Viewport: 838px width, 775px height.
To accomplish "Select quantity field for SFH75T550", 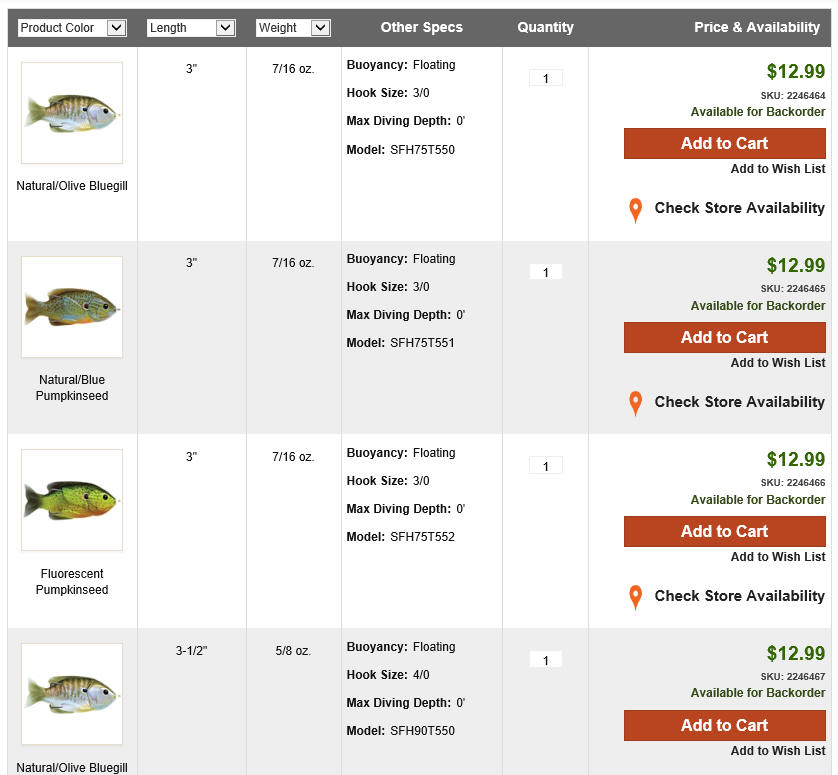I will click(546, 79).
